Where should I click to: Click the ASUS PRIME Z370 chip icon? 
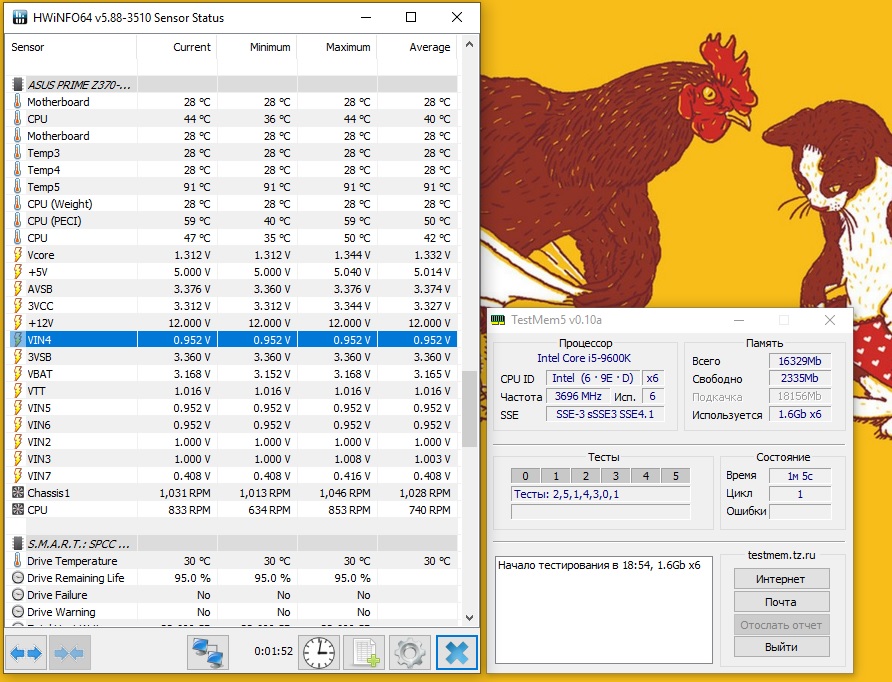click(18, 85)
